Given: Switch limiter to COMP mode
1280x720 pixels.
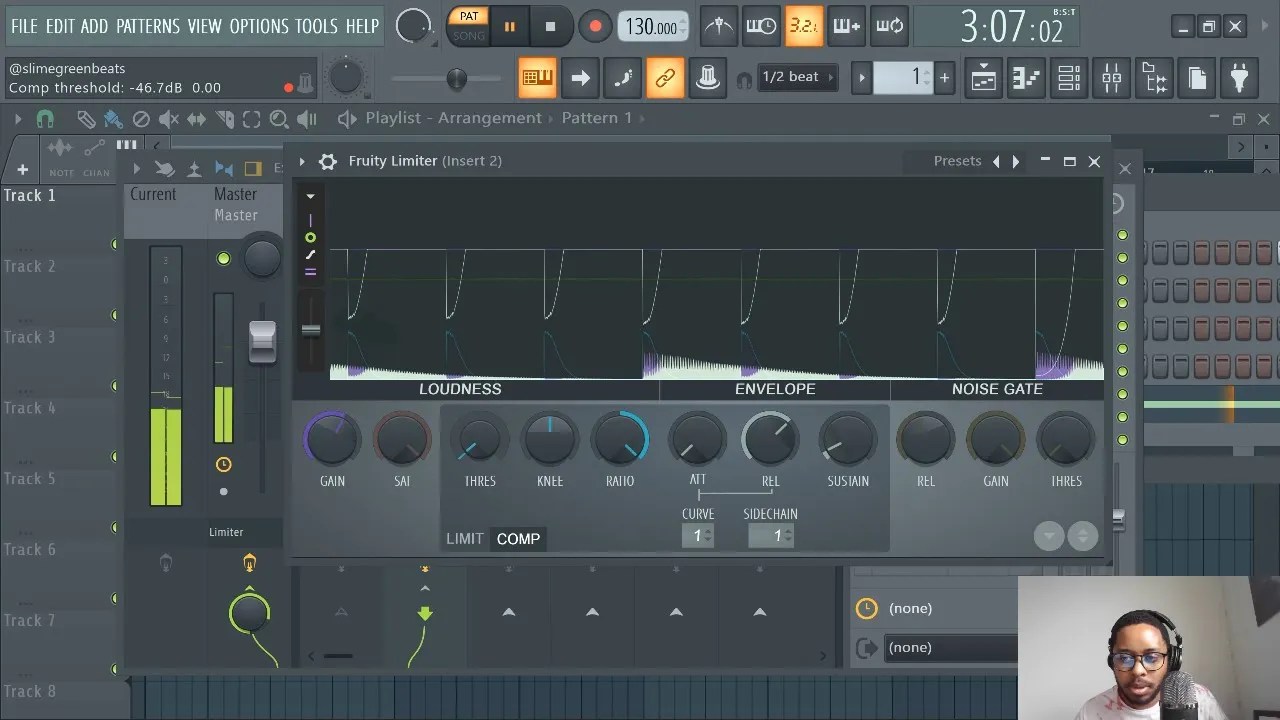Looking at the screenshot, I should (x=518, y=539).
